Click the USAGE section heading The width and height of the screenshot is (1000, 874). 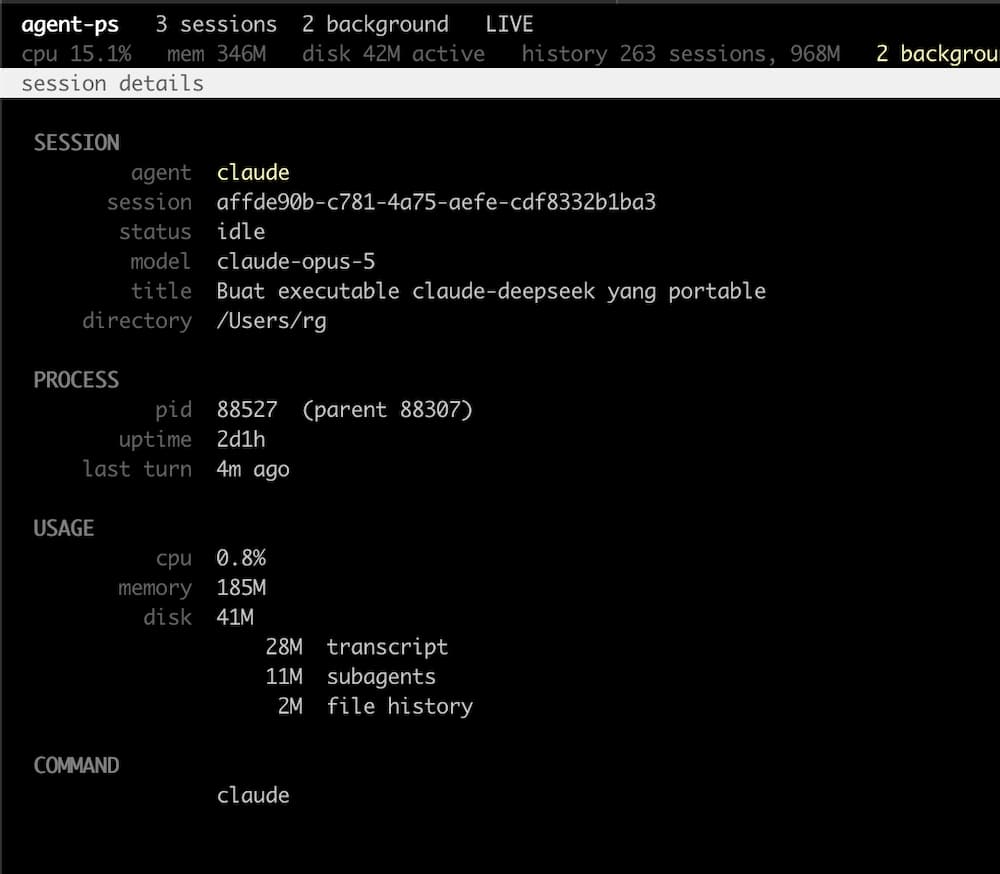[64, 528]
